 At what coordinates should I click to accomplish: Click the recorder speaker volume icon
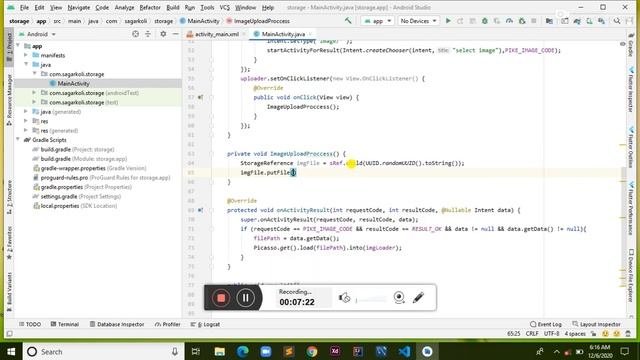344,298
